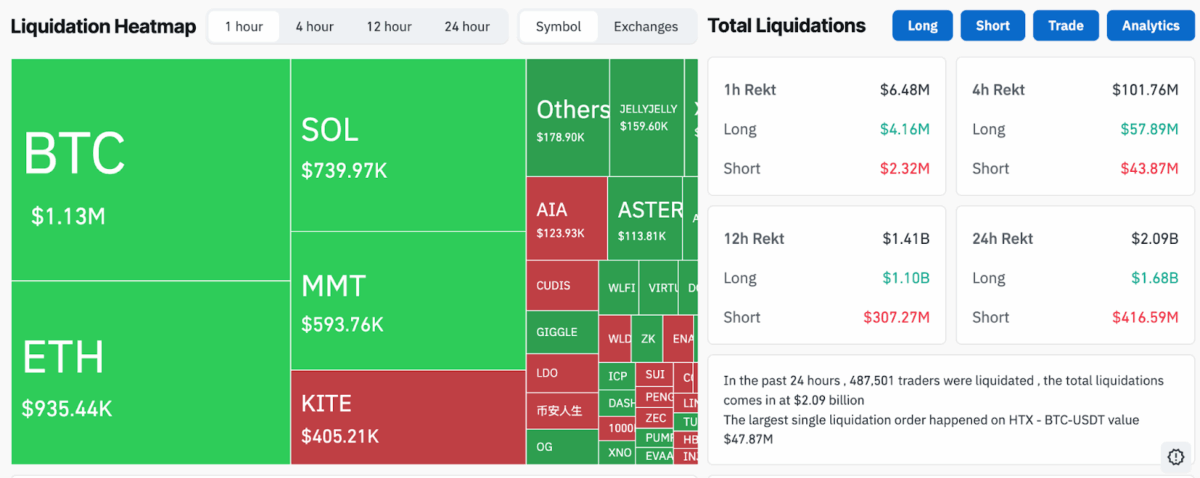Image resolution: width=1200 pixels, height=478 pixels.
Task: Open the JELLYJELLY heatmap tile
Action: point(647,117)
